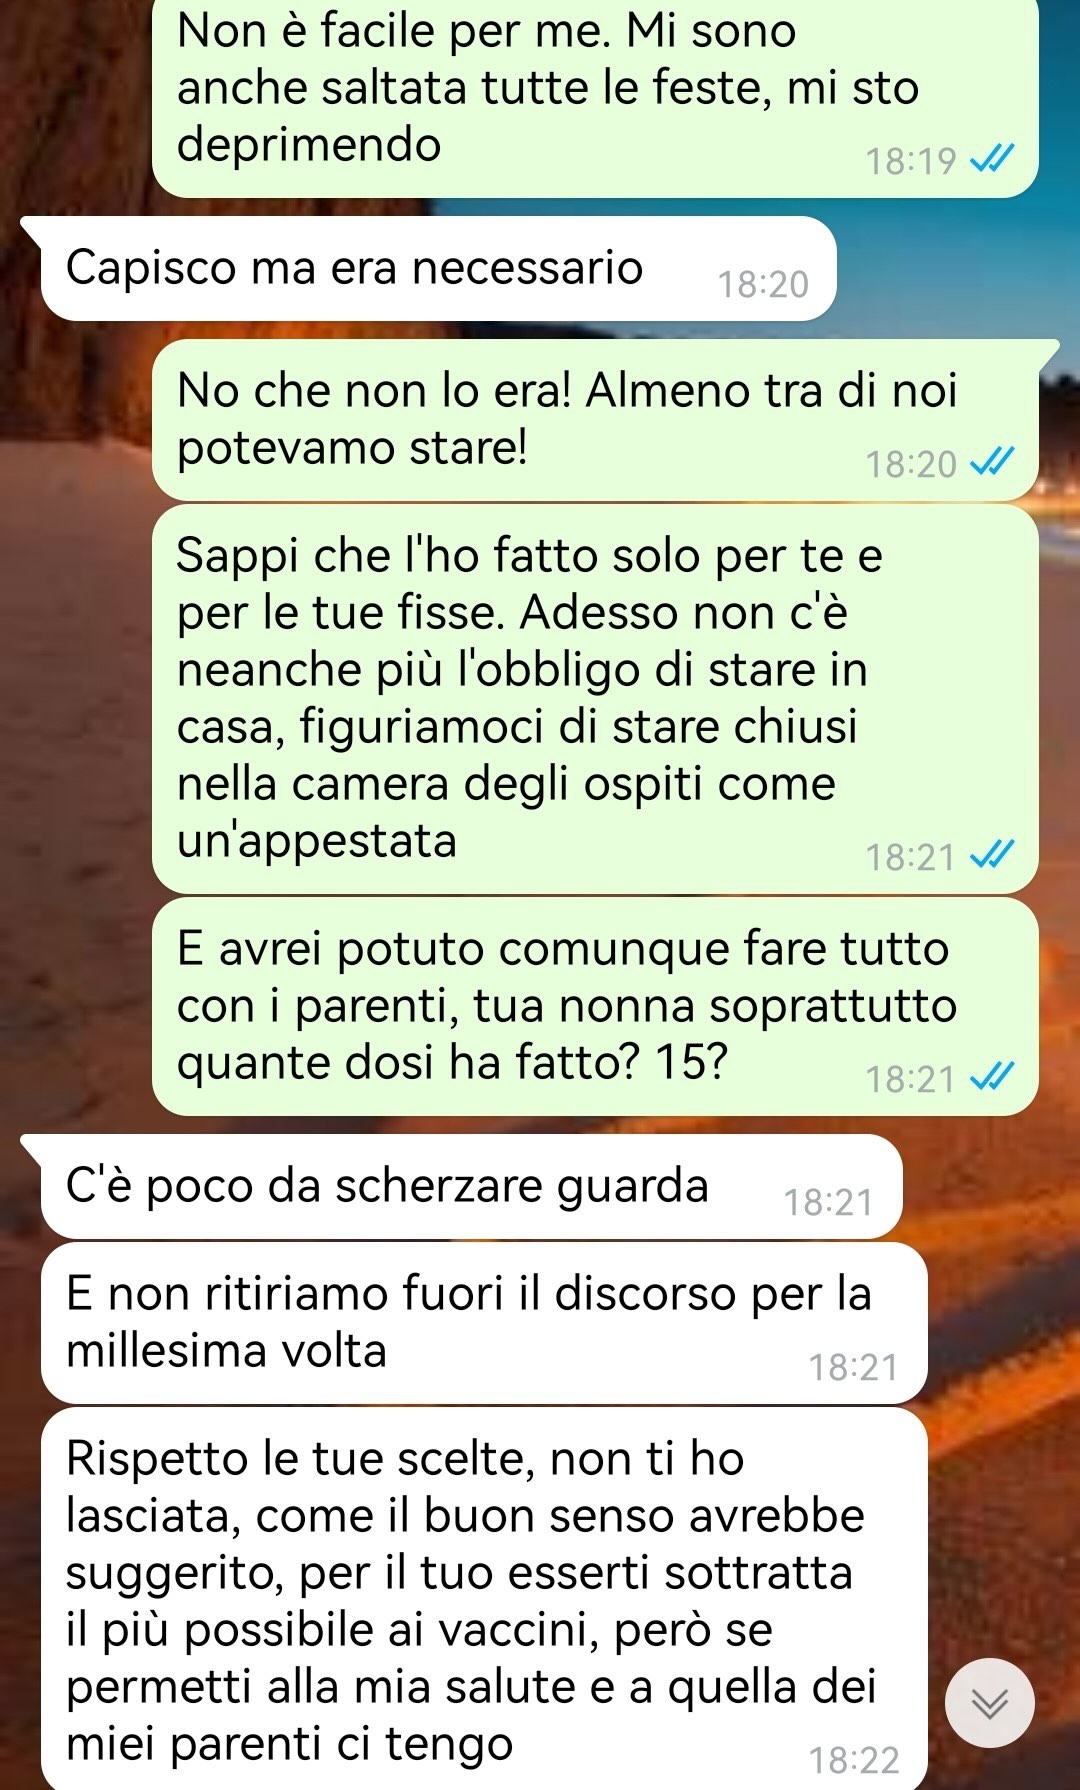Tap blue double check on 'potevamo stare!' message
This screenshot has width=1080, height=1790.
pos(993,462)
